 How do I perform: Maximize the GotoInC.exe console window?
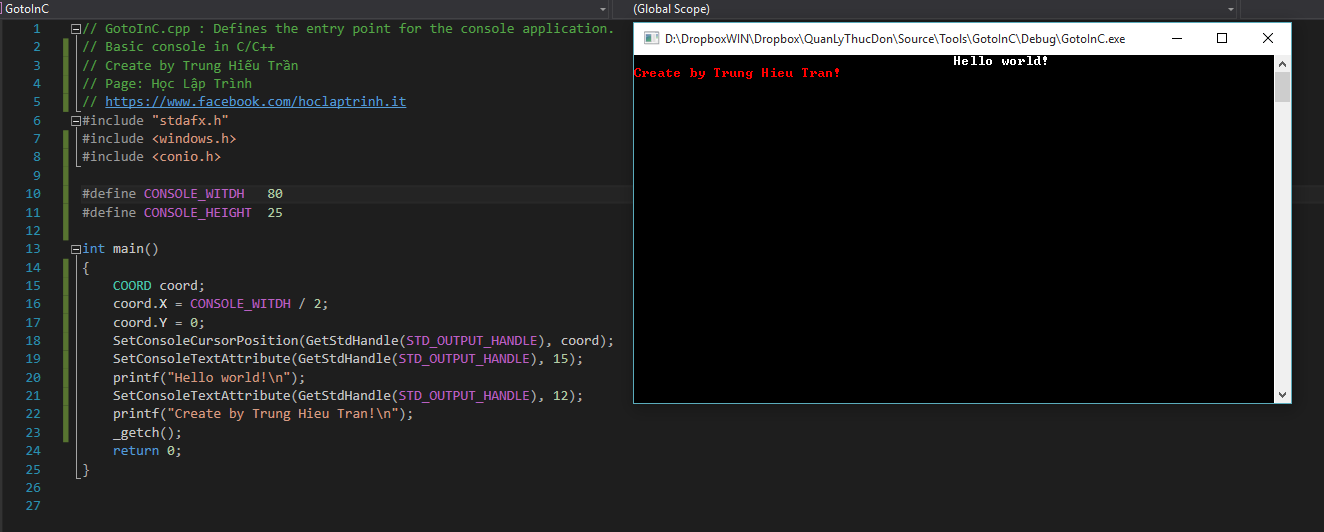click(1222, 39)
